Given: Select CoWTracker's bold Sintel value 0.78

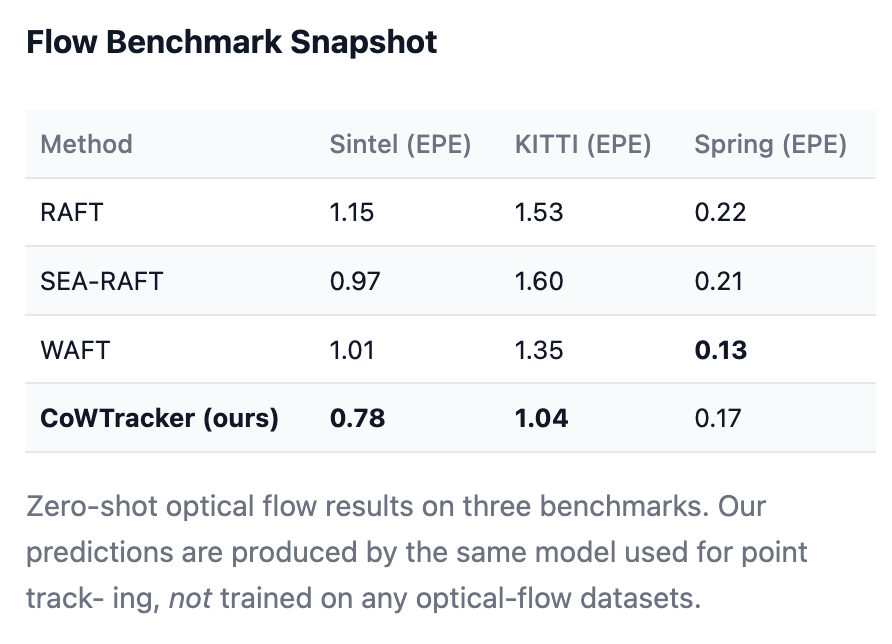Looking at the screenshot, I should click(357, 418).
